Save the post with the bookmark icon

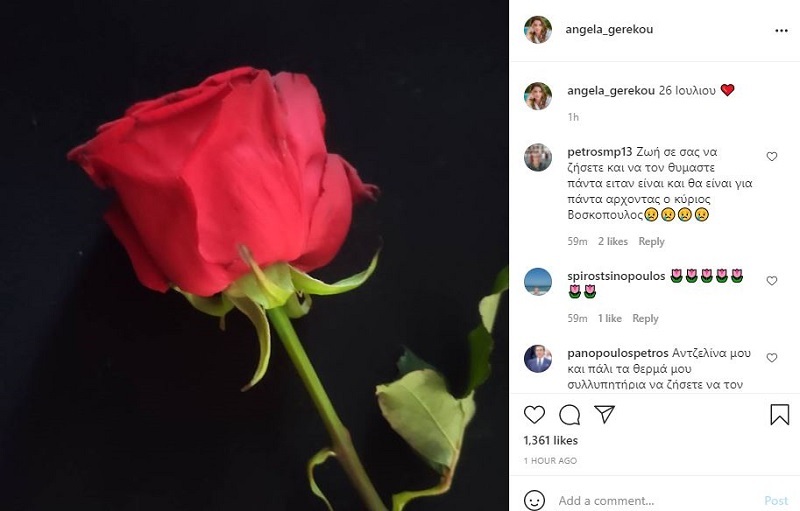tap(780, 415)
